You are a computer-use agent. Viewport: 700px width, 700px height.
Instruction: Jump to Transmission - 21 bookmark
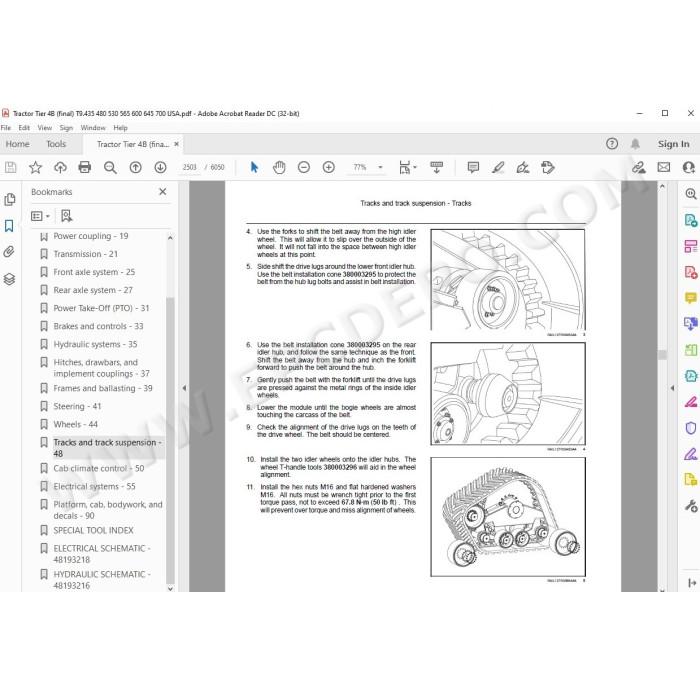pos(86,254)
